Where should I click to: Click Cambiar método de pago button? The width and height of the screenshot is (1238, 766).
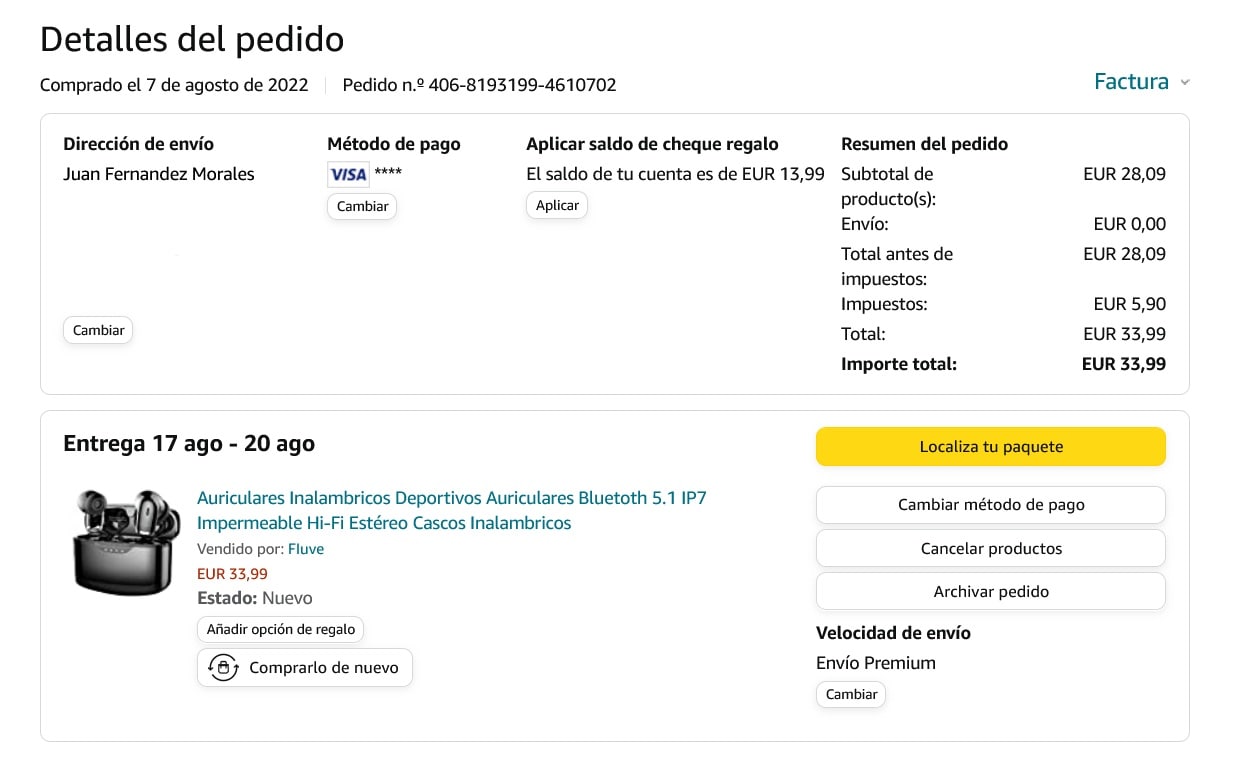click(x=990, y=505)
